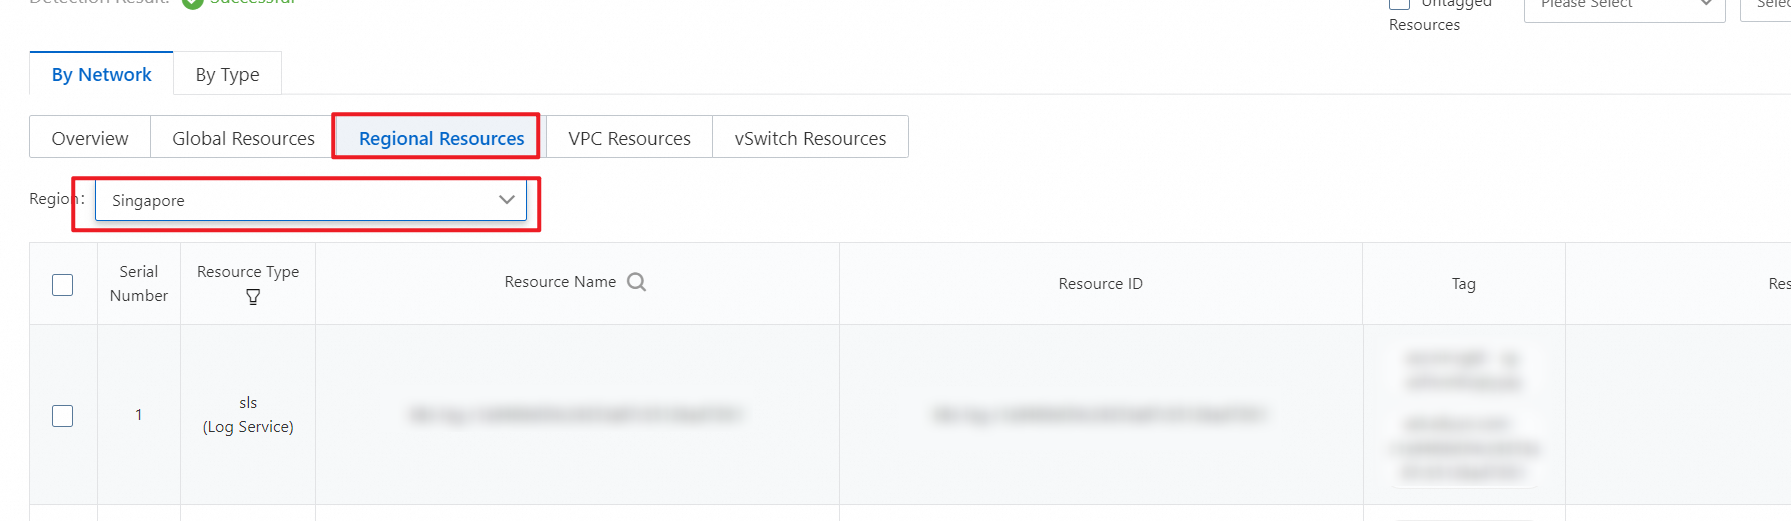Select the sls (Log Service) cell

pos(248,414)
